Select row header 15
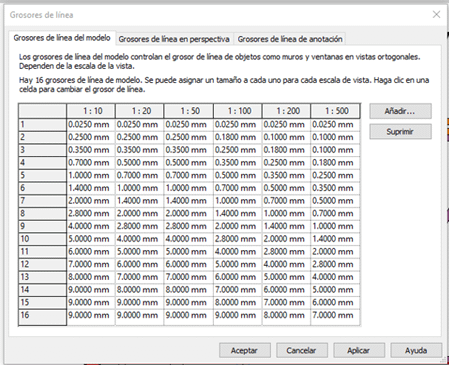The width and height of the screenshot is (449, 365). tap(42, 302)
